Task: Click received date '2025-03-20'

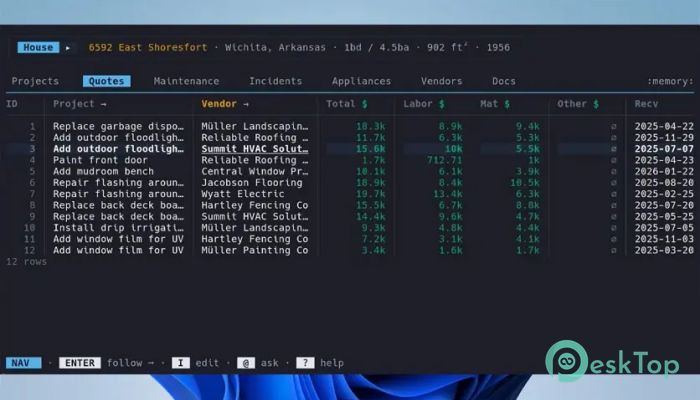Action: coord(664,250)
